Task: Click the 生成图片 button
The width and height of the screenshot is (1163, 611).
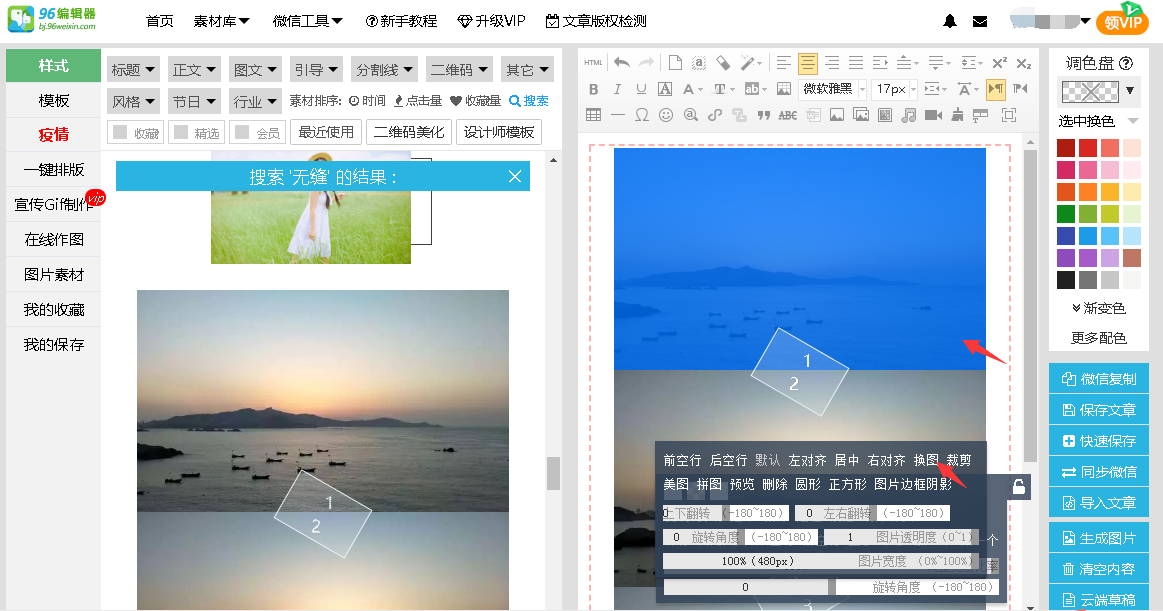Action: point(1098,538)
